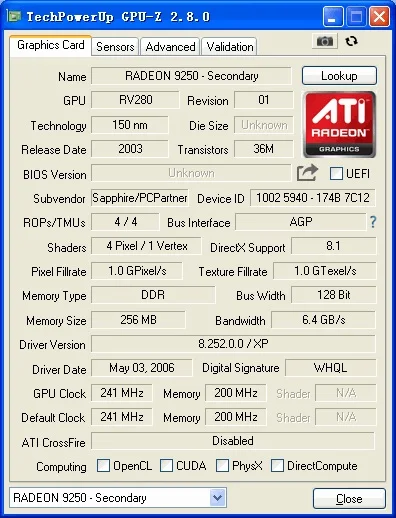Image resolution: width=396 pixels, height=518 pixels.
Task: Close the window with the red X
Action: point(379,16)
